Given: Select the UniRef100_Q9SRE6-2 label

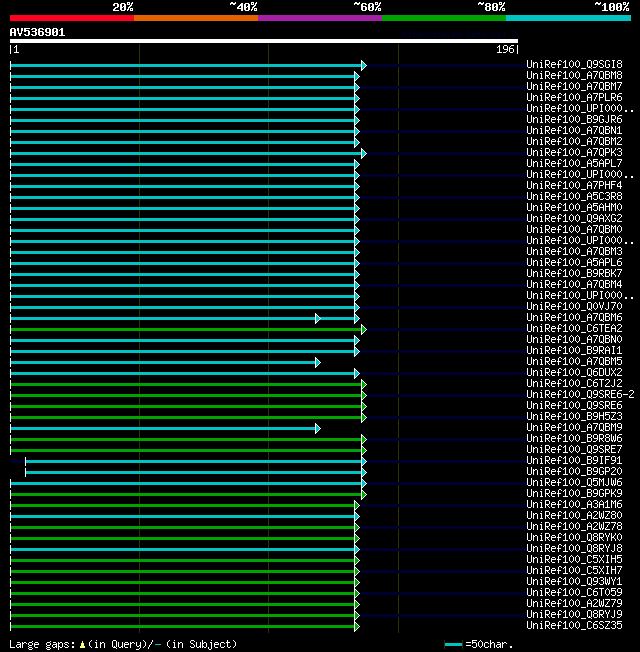Looking at the screenshot, I should 581,395.
